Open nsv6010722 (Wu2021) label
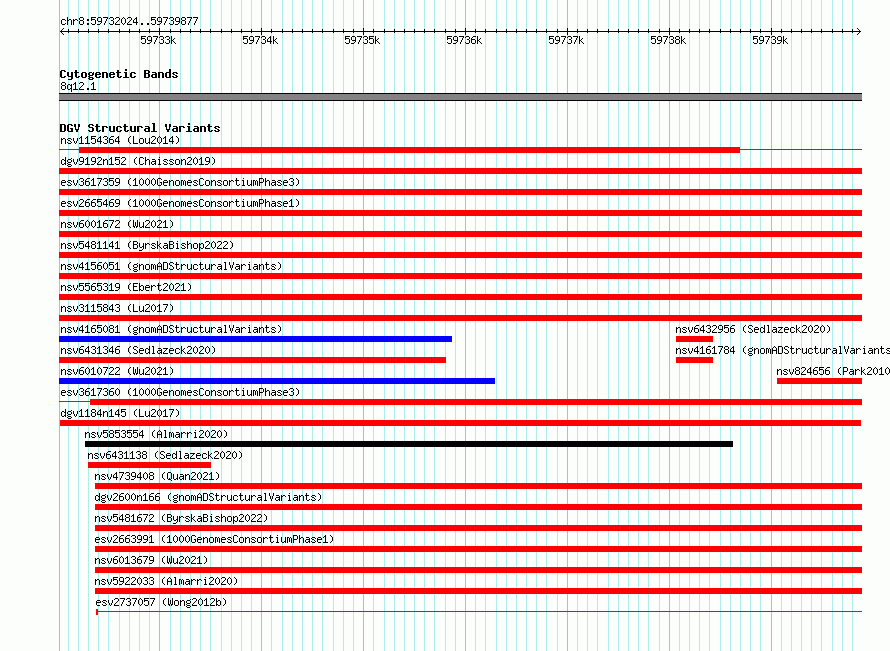The image size is (890, 651). coord(117,371)
